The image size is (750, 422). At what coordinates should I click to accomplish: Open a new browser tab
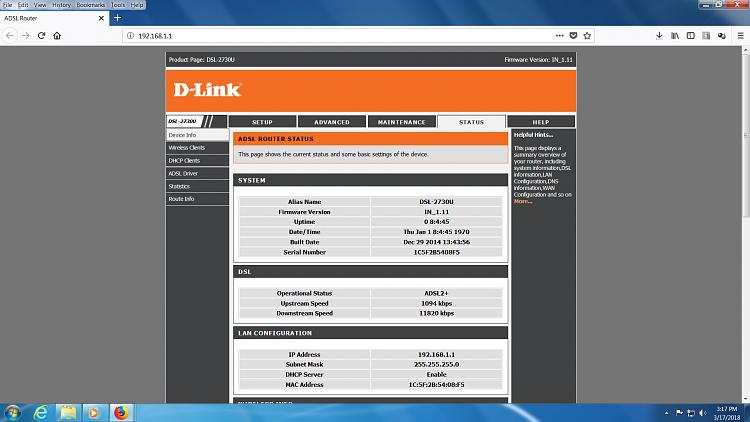click(117, 18)
